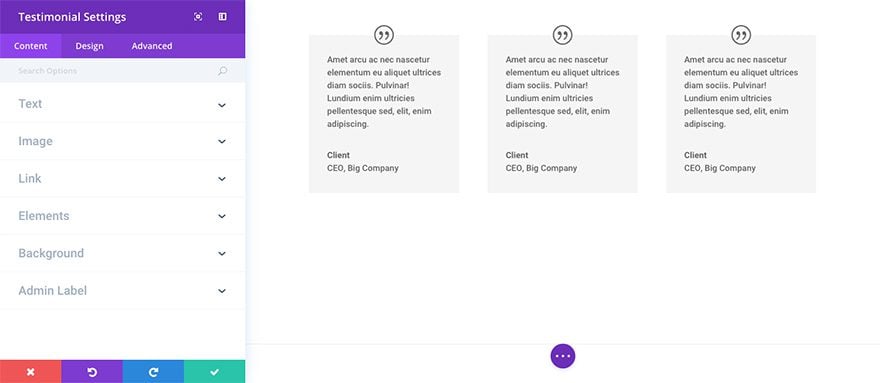Expand the Admin Label section
The image size is (880, 383).
tap(122, 291)
